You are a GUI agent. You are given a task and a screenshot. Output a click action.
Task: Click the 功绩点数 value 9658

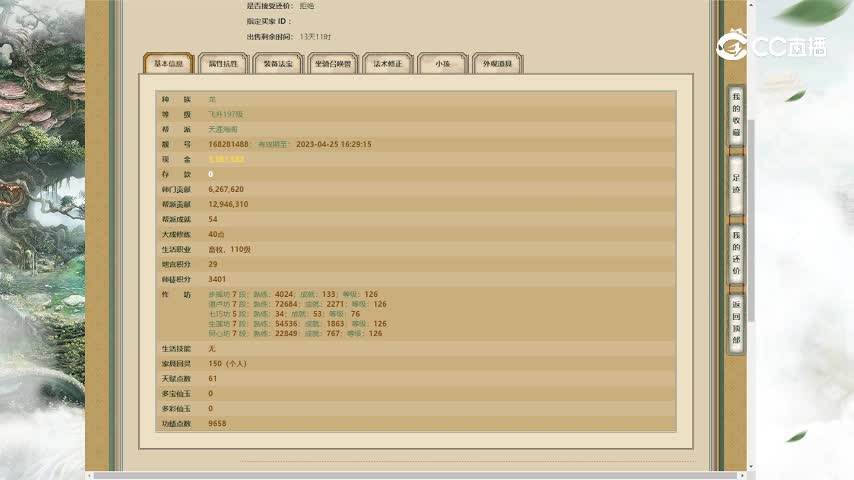click(x=217, y=424)
